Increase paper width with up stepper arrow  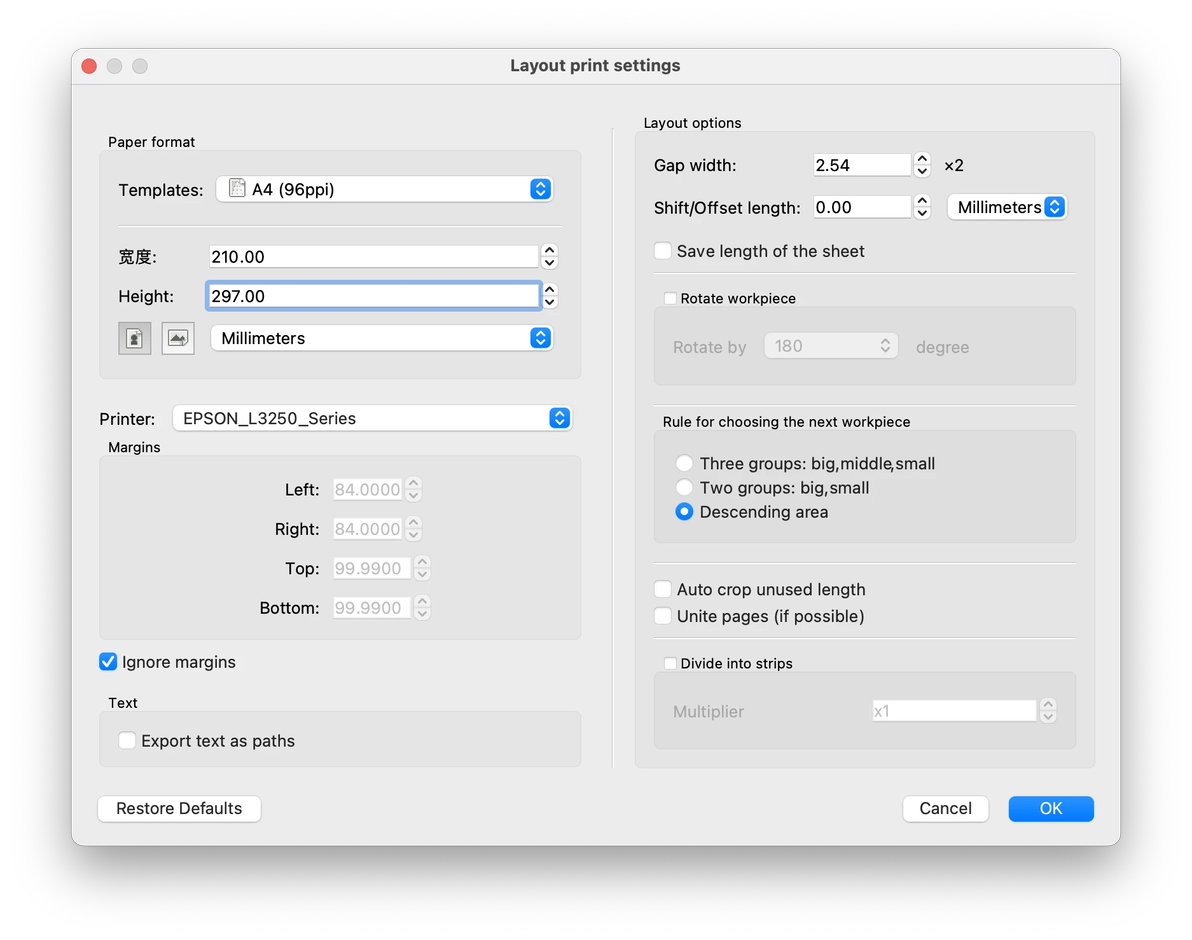(x=549, y=251)
